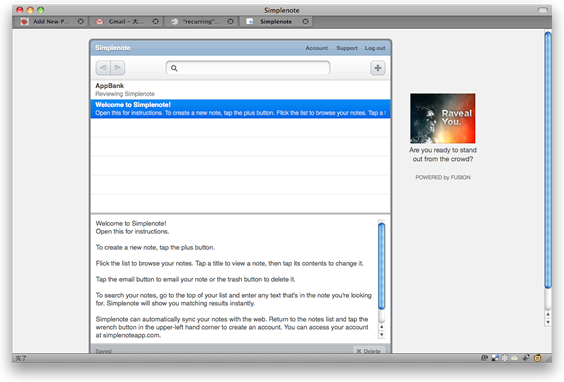The image size is (564, 382).
Task: Click the note editor scroll down arrow
Action: pyautogui.click(x=382, y=335)
